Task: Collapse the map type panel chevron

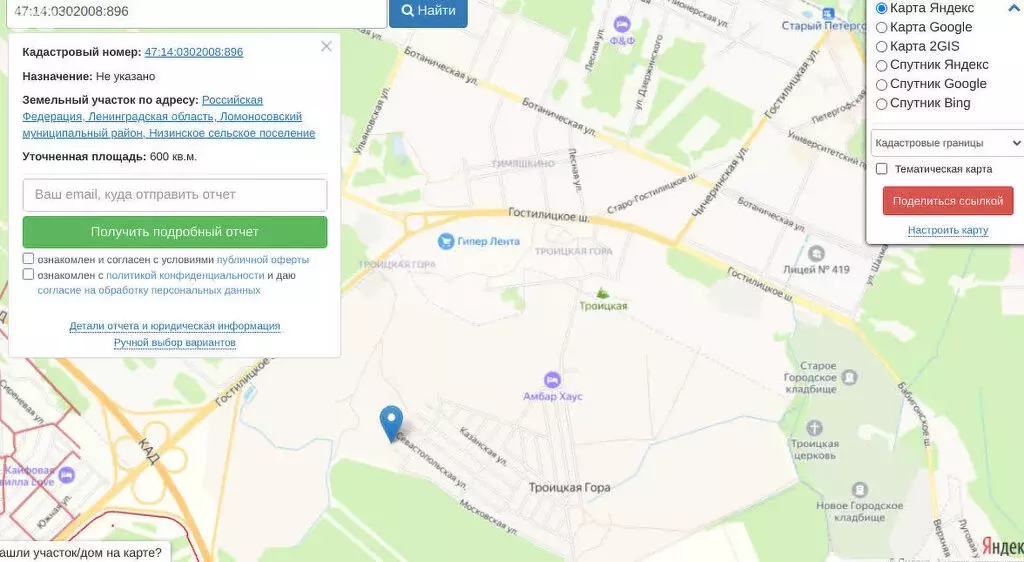Action: (x=1014, y=8)
